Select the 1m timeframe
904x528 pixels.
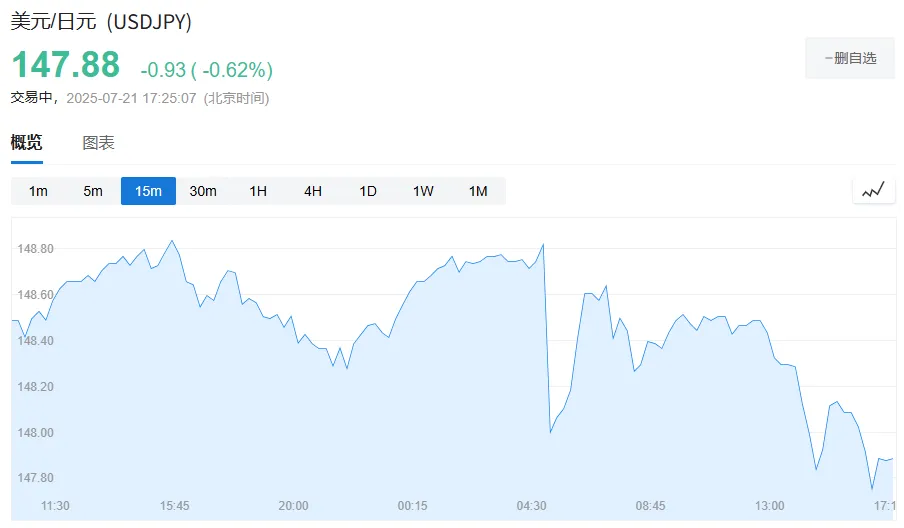click(x=38, y=191)
